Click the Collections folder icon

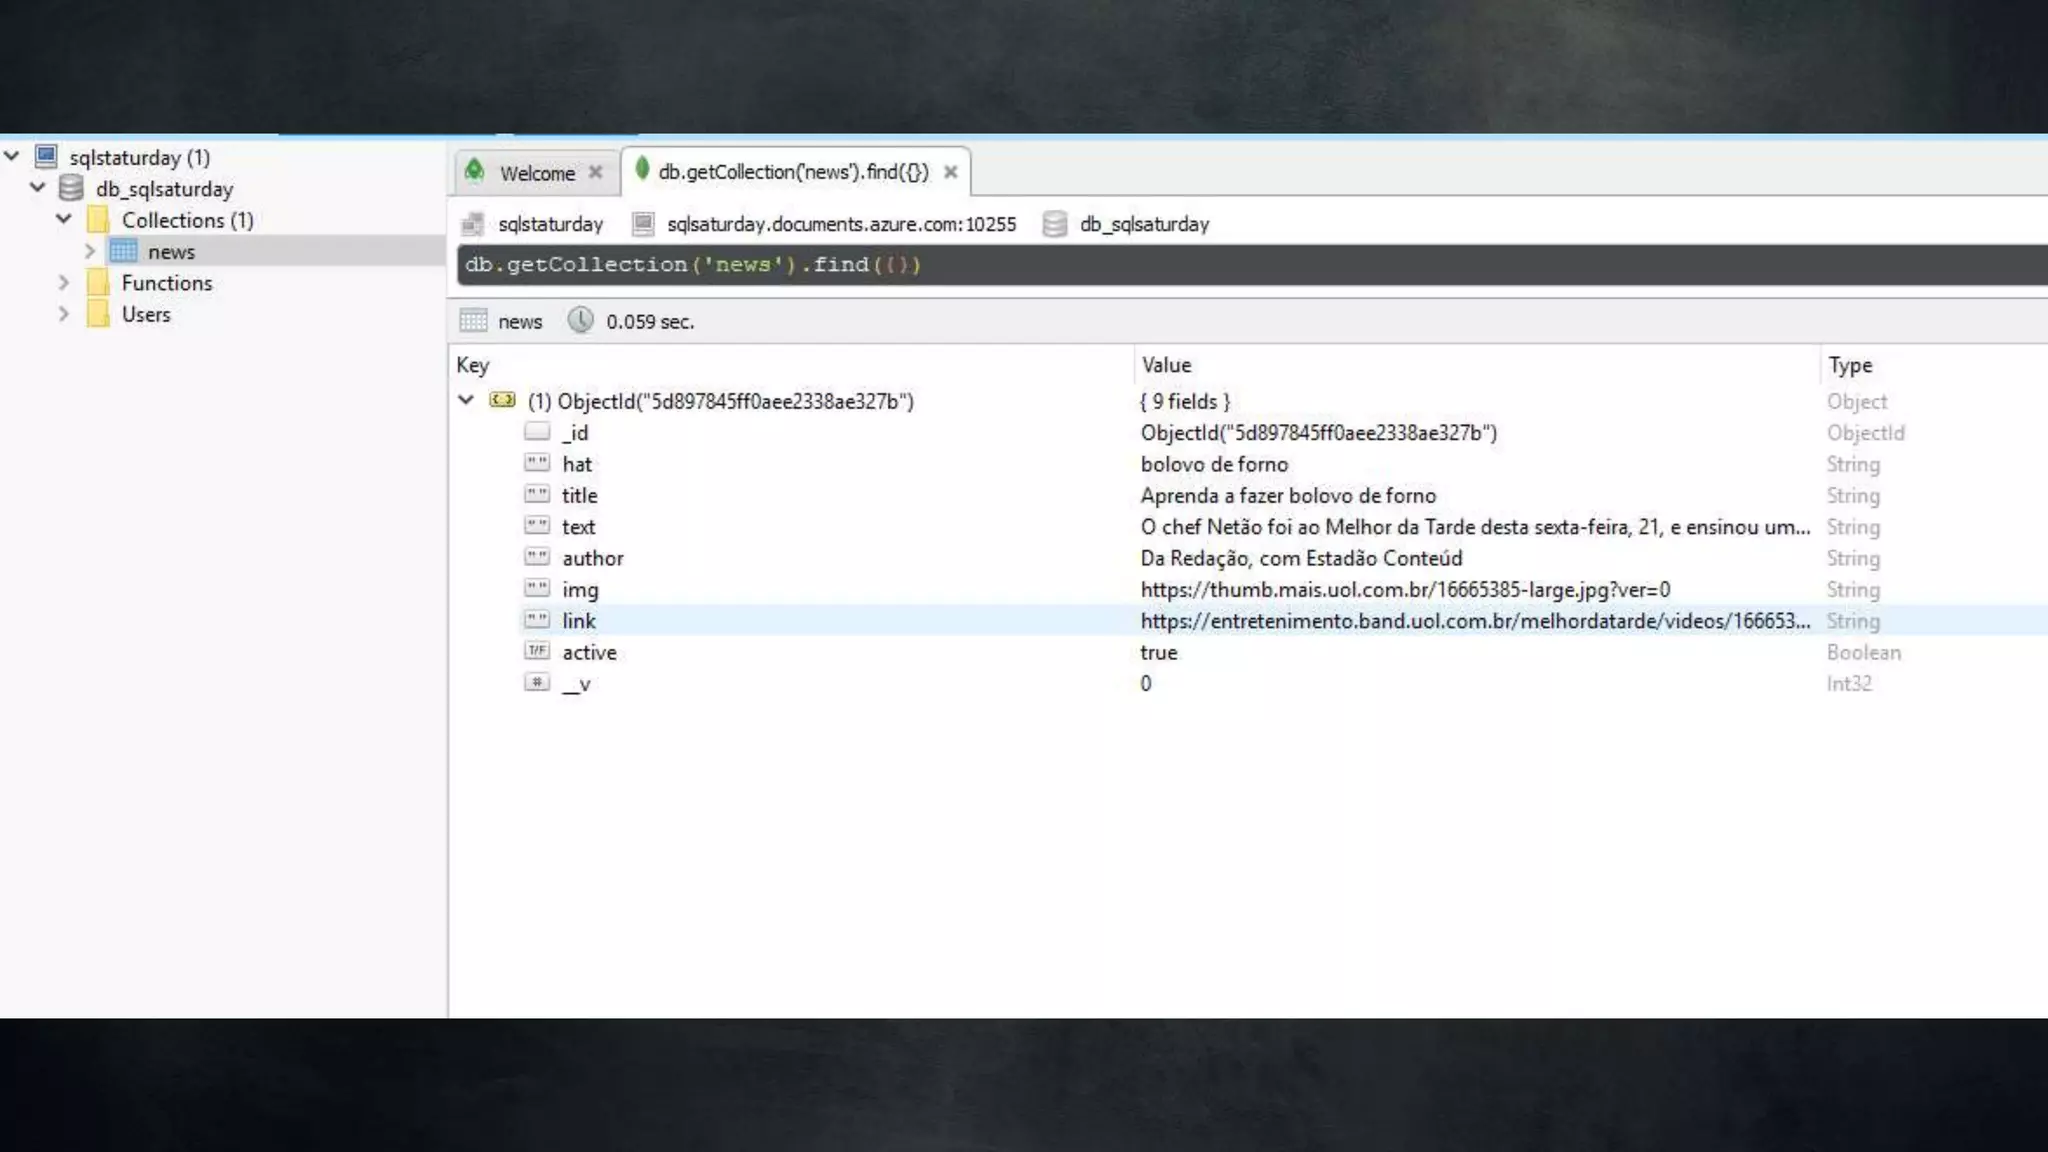pyautogui.click(x=98, y=220)
